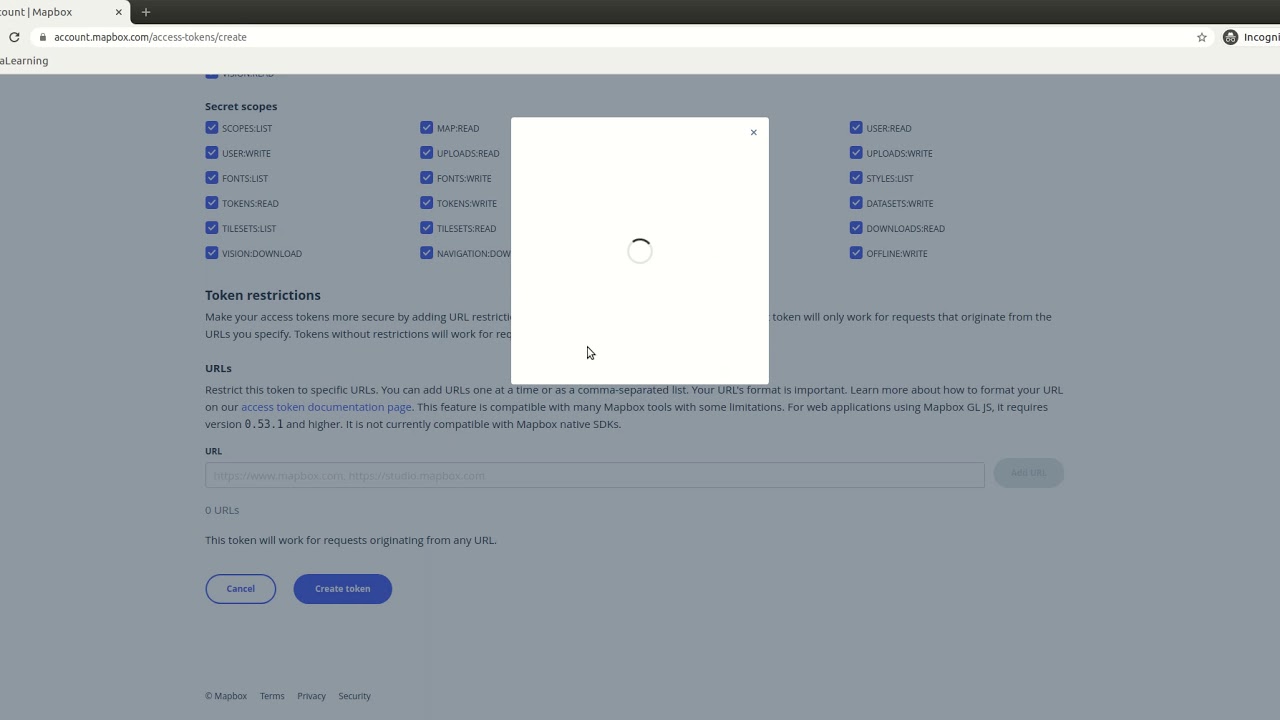Click the "0 URLs" count text
The image size is (1280, 720).
tap(222, 510)
